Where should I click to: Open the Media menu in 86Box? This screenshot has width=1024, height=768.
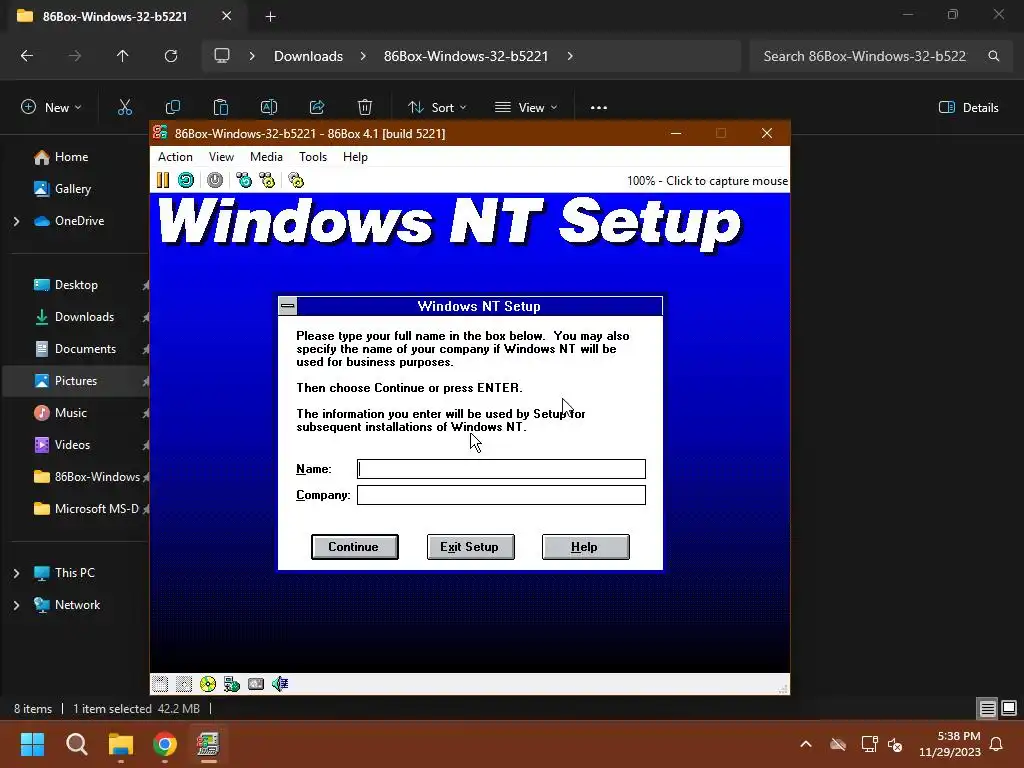tap(266, 157)
